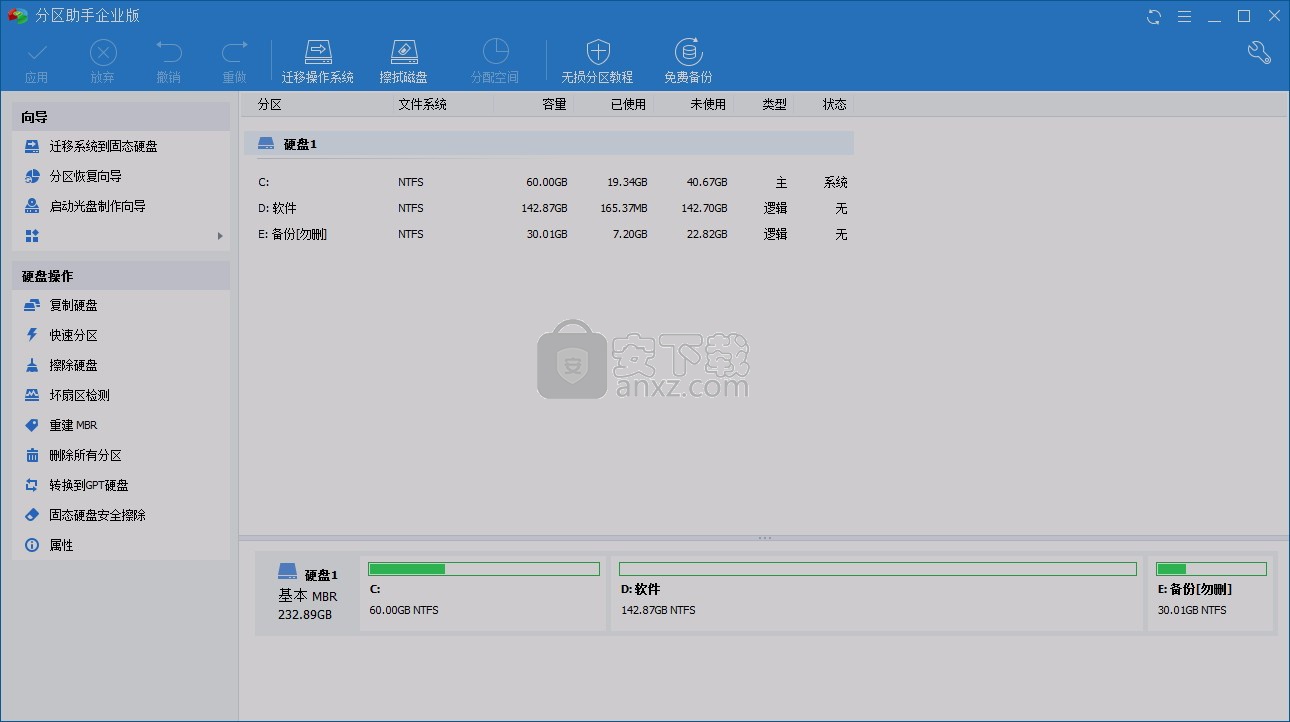Click C: usage bar in disk map
1290x722 pixels.
[484, 569]
